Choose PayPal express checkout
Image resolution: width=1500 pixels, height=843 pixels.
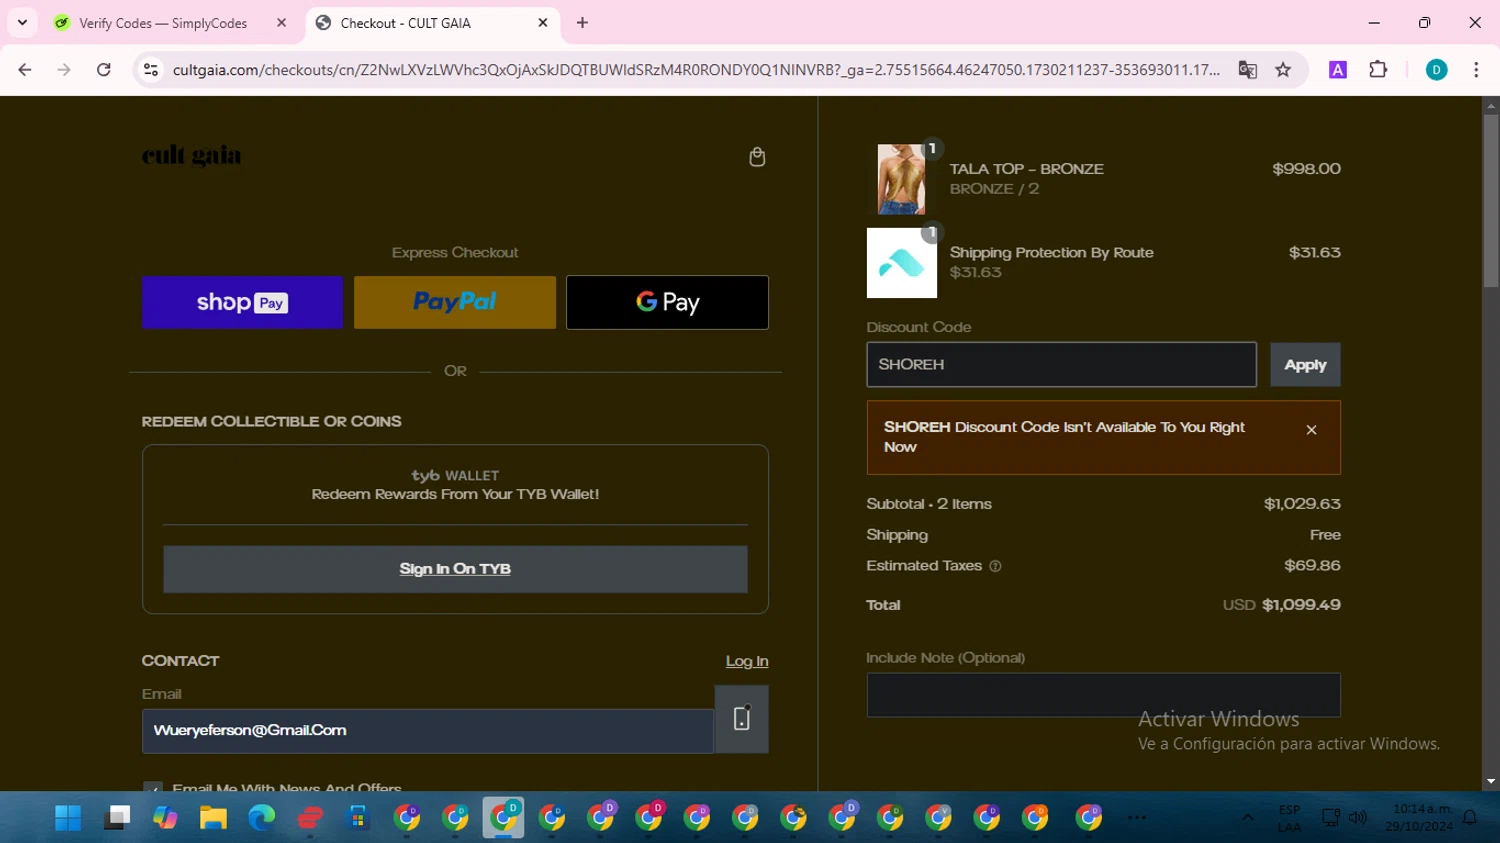pos(455,302)
